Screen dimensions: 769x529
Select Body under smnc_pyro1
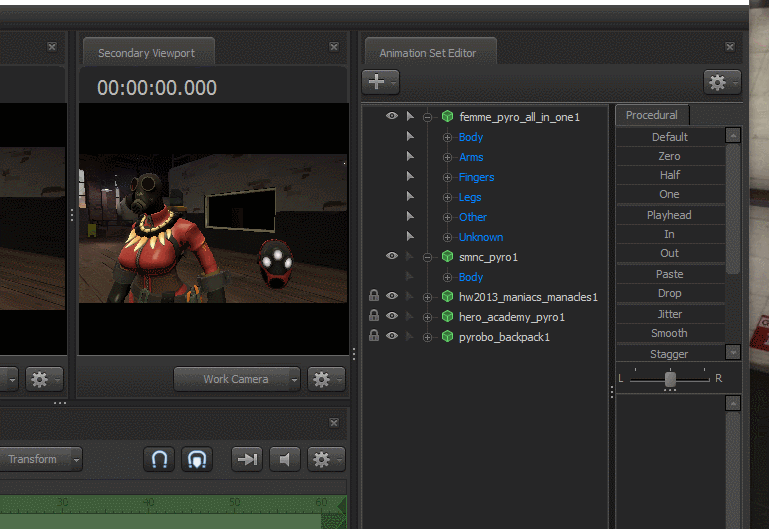[471, 277]
